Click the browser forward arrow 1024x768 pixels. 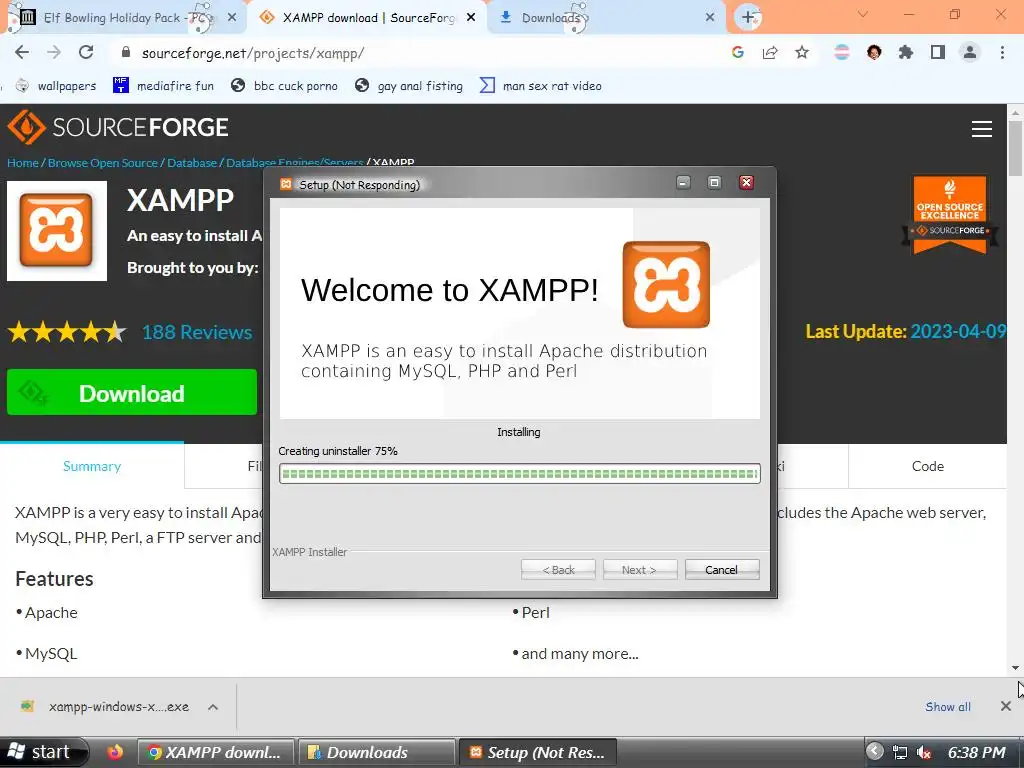[x=54, y=52]
